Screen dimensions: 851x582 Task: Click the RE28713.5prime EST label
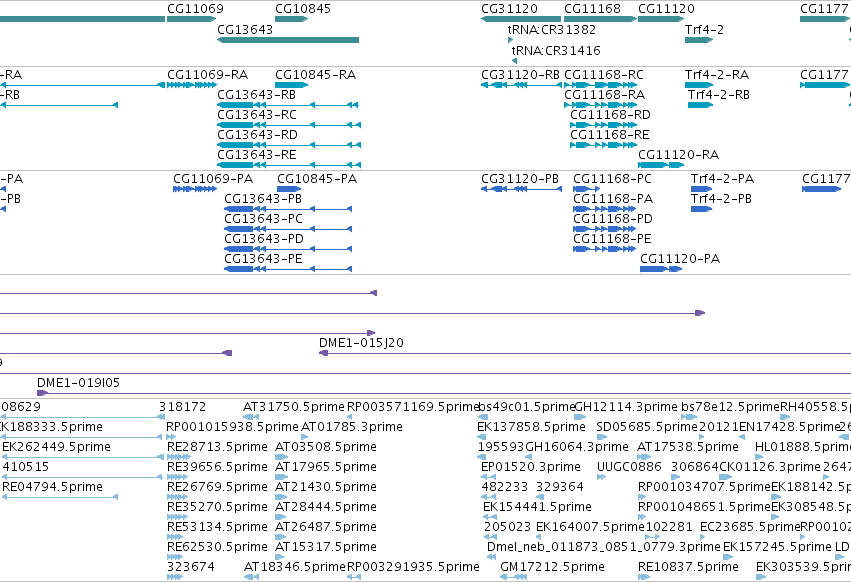pyautogui.click(x=217, y=447)
